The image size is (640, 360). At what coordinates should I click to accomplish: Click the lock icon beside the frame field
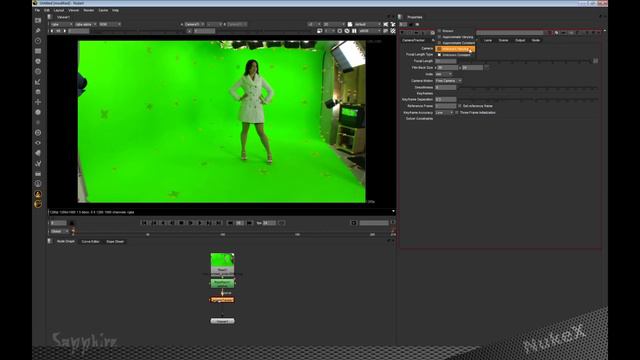coord(72,223)
